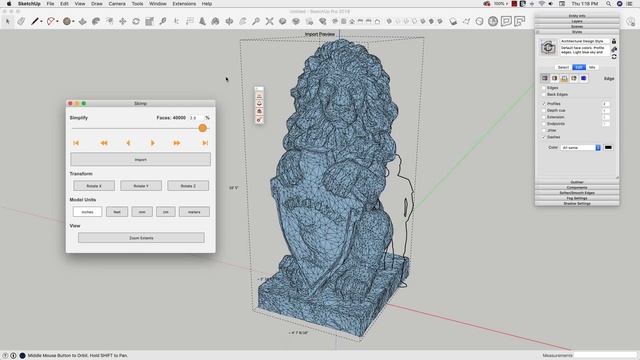Activate the Paint Bucket tool
Viewport: 640px width, 360px height.
click(216, 21)
